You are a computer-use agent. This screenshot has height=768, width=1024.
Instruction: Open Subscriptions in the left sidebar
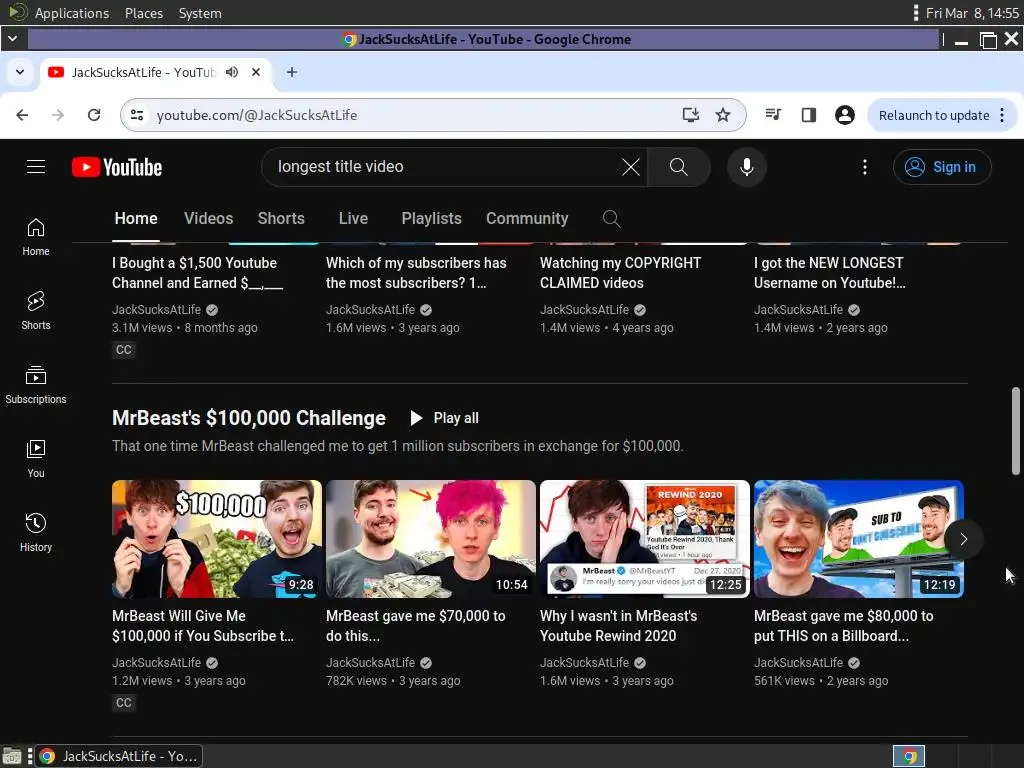tap(36, 385)
